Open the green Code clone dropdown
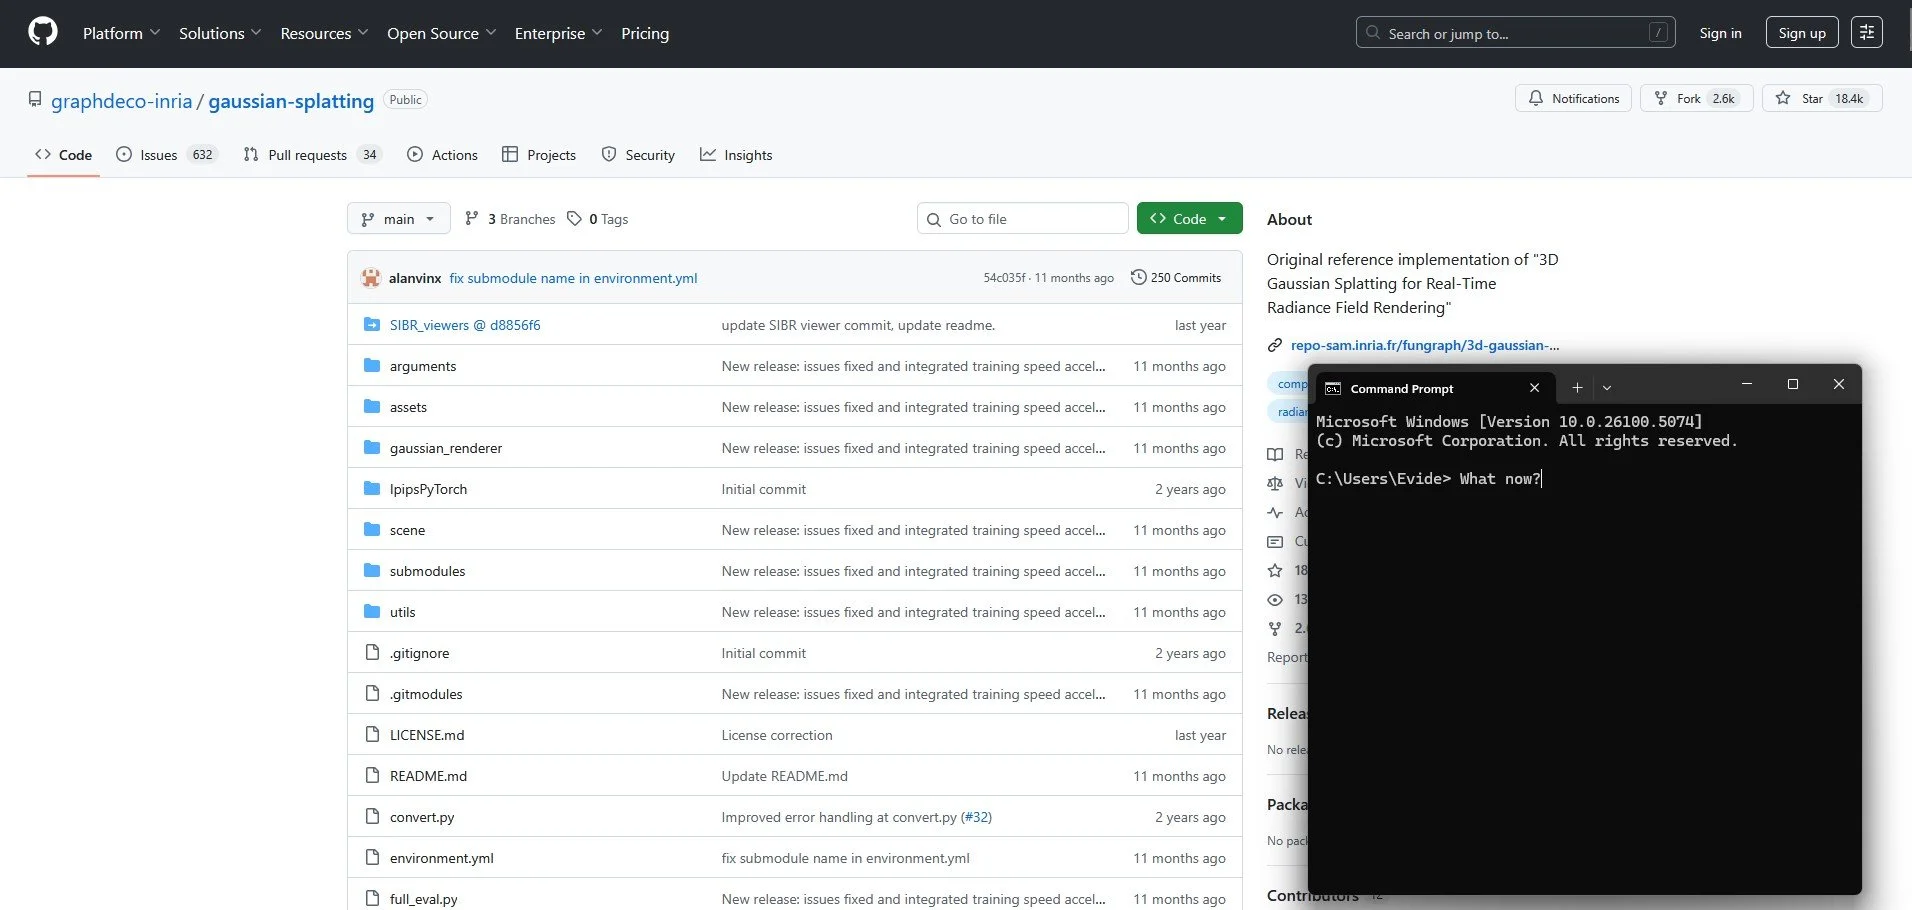The width and height of the screenshot is (1912, 910). [1189, 219]
